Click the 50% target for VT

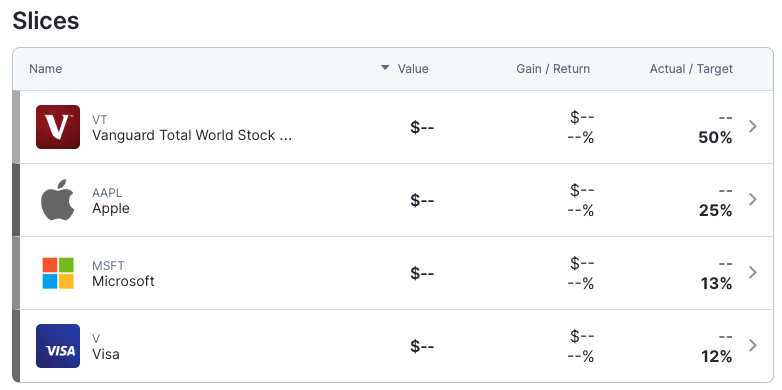(715, 138)
